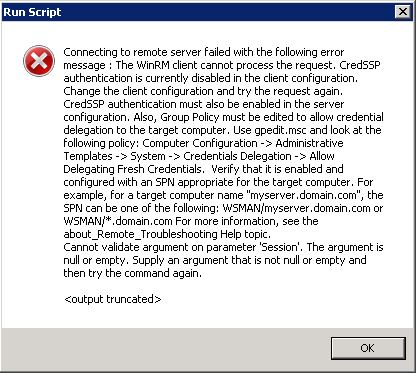Click 'WSMAN/*.domain.com' text in message

click(118, 221)
